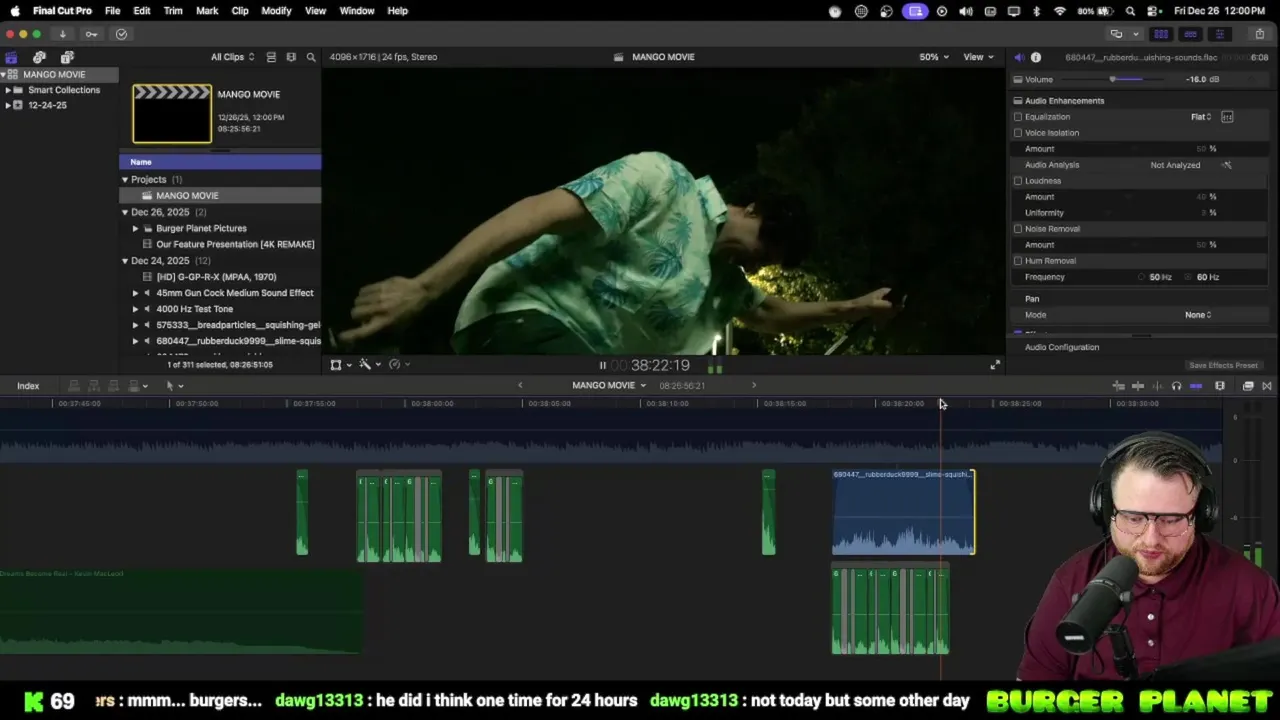The height and width of the screenshot is (720, 1280).
Task: Click the Audio Analysis magic wand icon
Action: 1227,165
